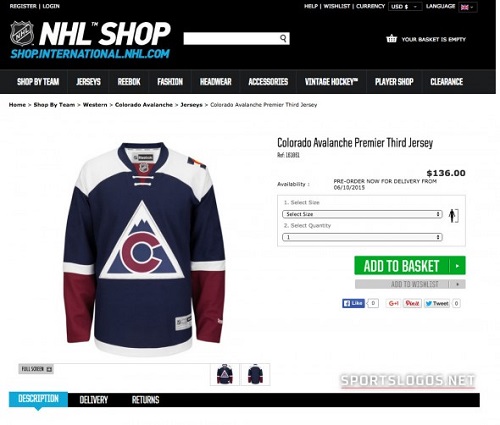This screenshot has height=425, width=500.
Task: Click Add to Wishlist button
Action: click(410, 284)
